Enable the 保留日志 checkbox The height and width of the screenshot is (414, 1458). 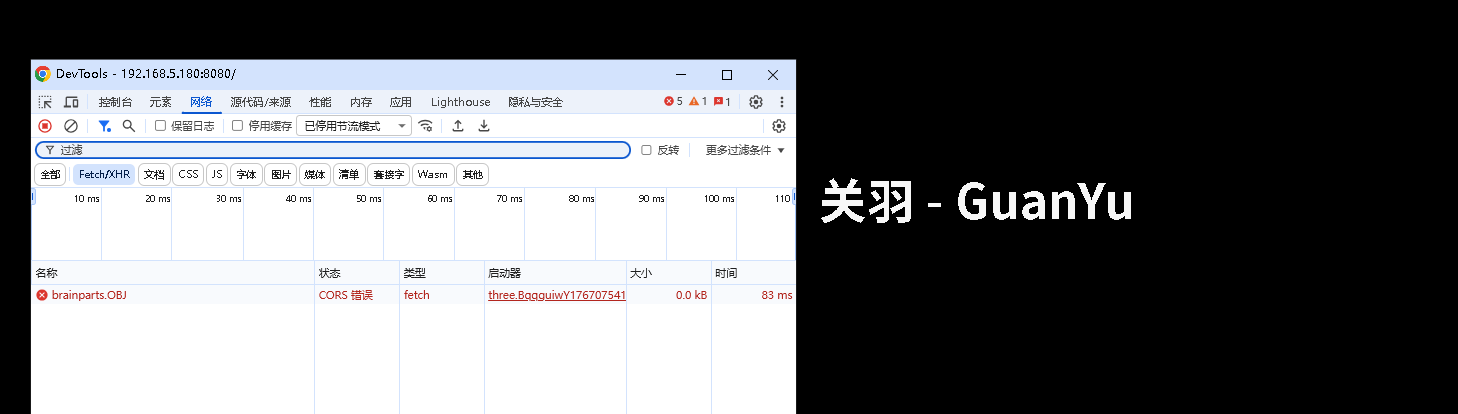click(160, 126)
